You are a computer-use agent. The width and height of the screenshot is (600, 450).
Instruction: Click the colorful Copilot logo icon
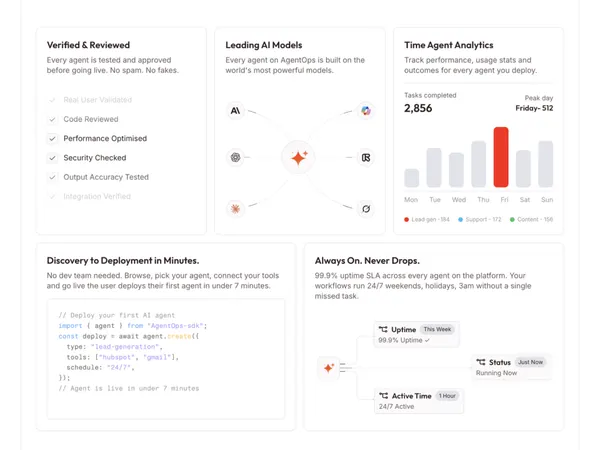click(x=366, y=111)
